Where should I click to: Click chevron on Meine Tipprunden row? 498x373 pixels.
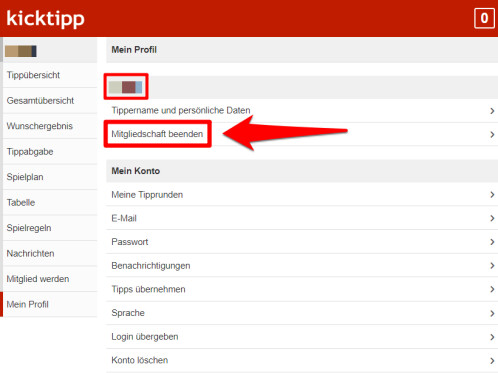[x=492, y=195]
